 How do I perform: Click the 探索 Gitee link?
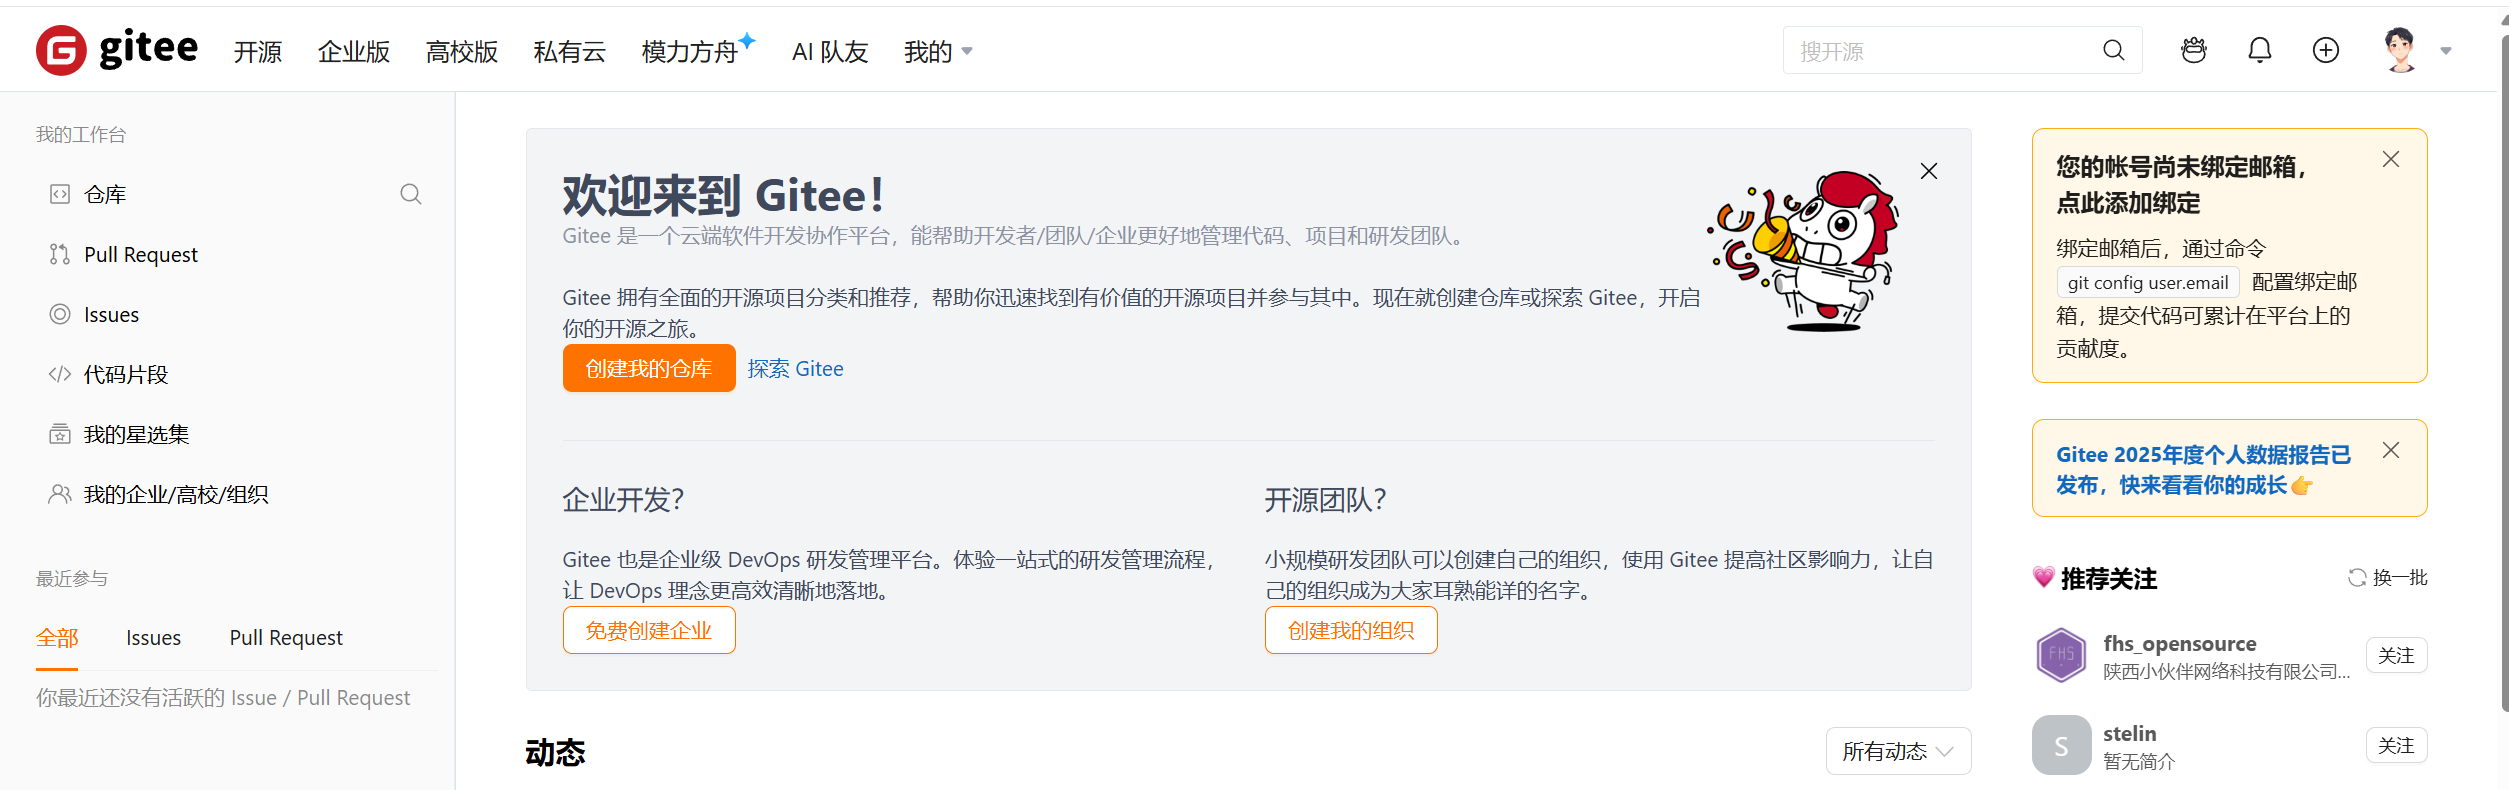(x=796, y=368)
